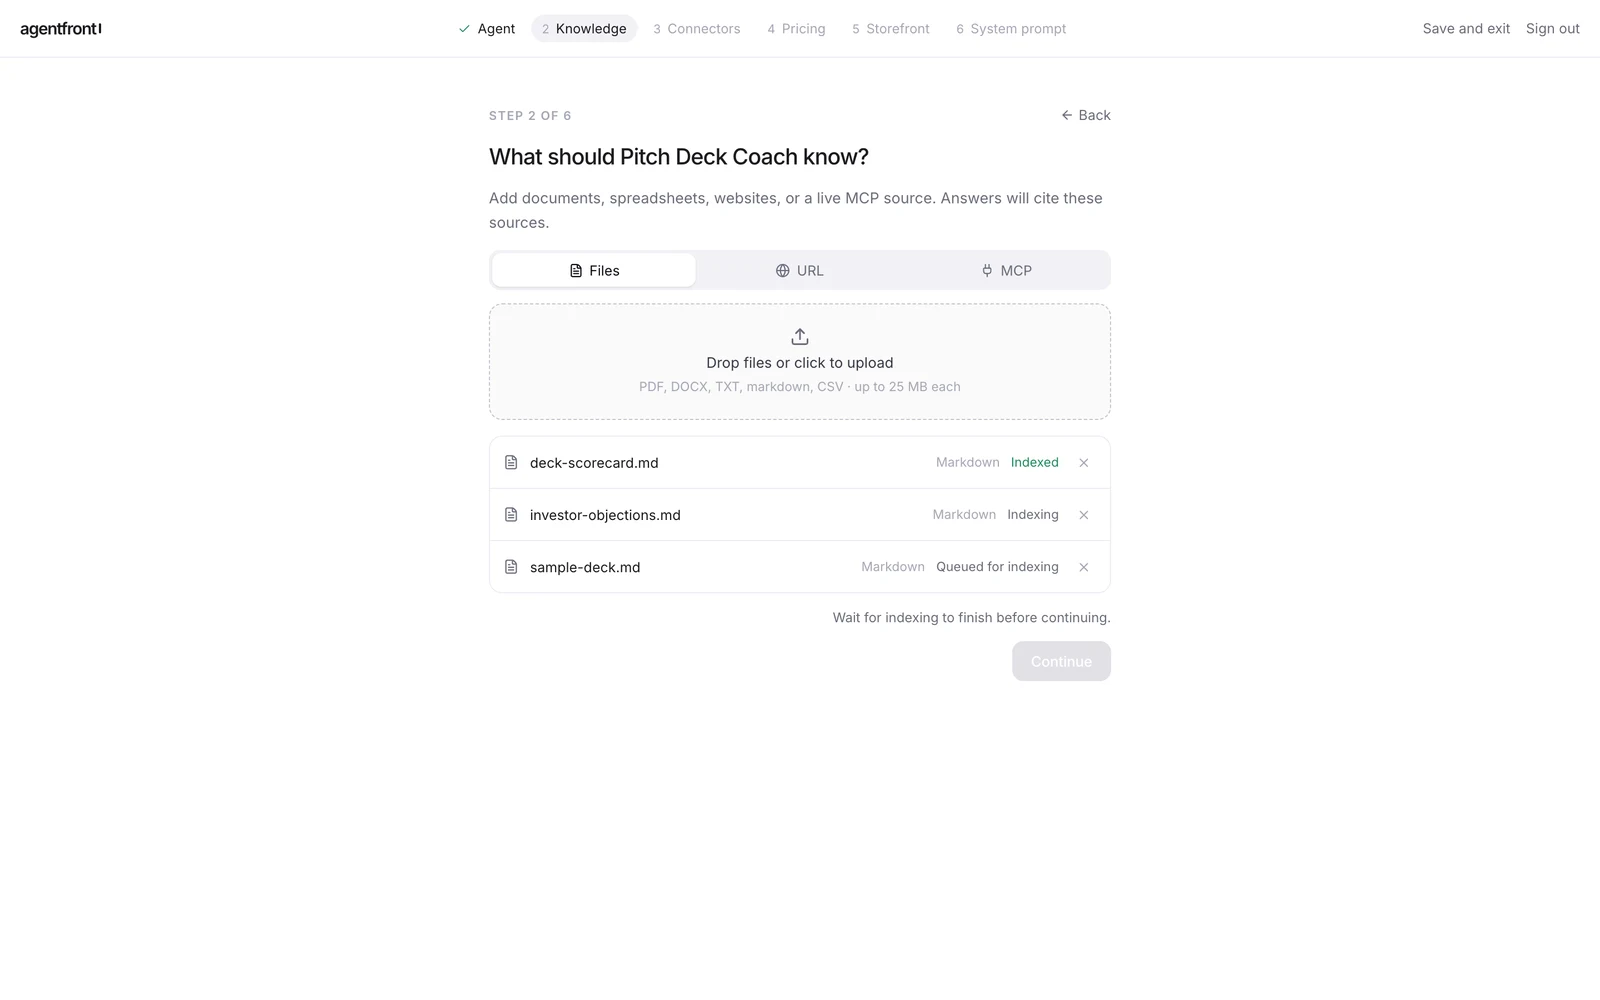Remove sample-deck.md with its X icon
1600x1000 pixels.
[x=1083, y=567]
